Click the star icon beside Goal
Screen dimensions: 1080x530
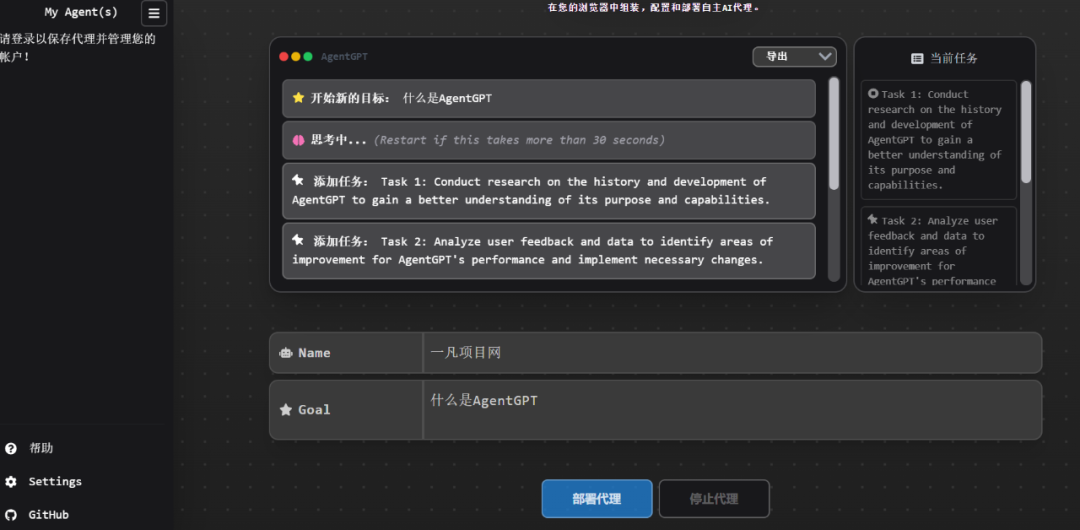(285, 410)
